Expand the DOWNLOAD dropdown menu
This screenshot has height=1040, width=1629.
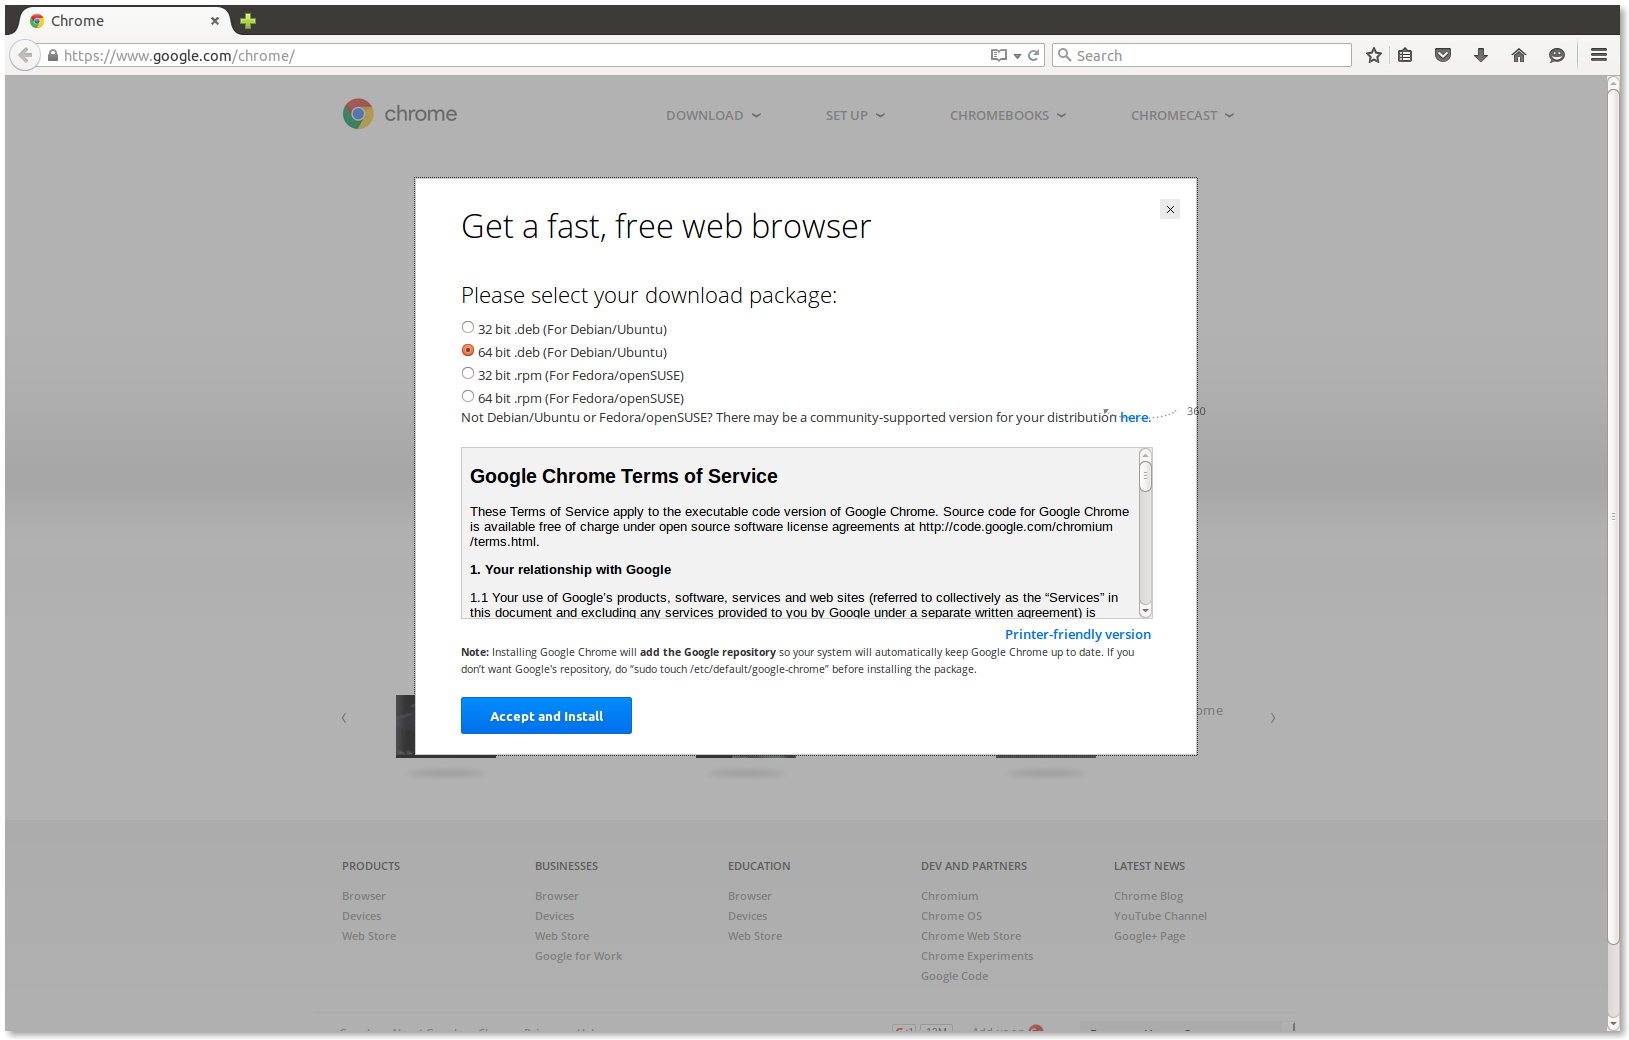(x=712, y=115)
